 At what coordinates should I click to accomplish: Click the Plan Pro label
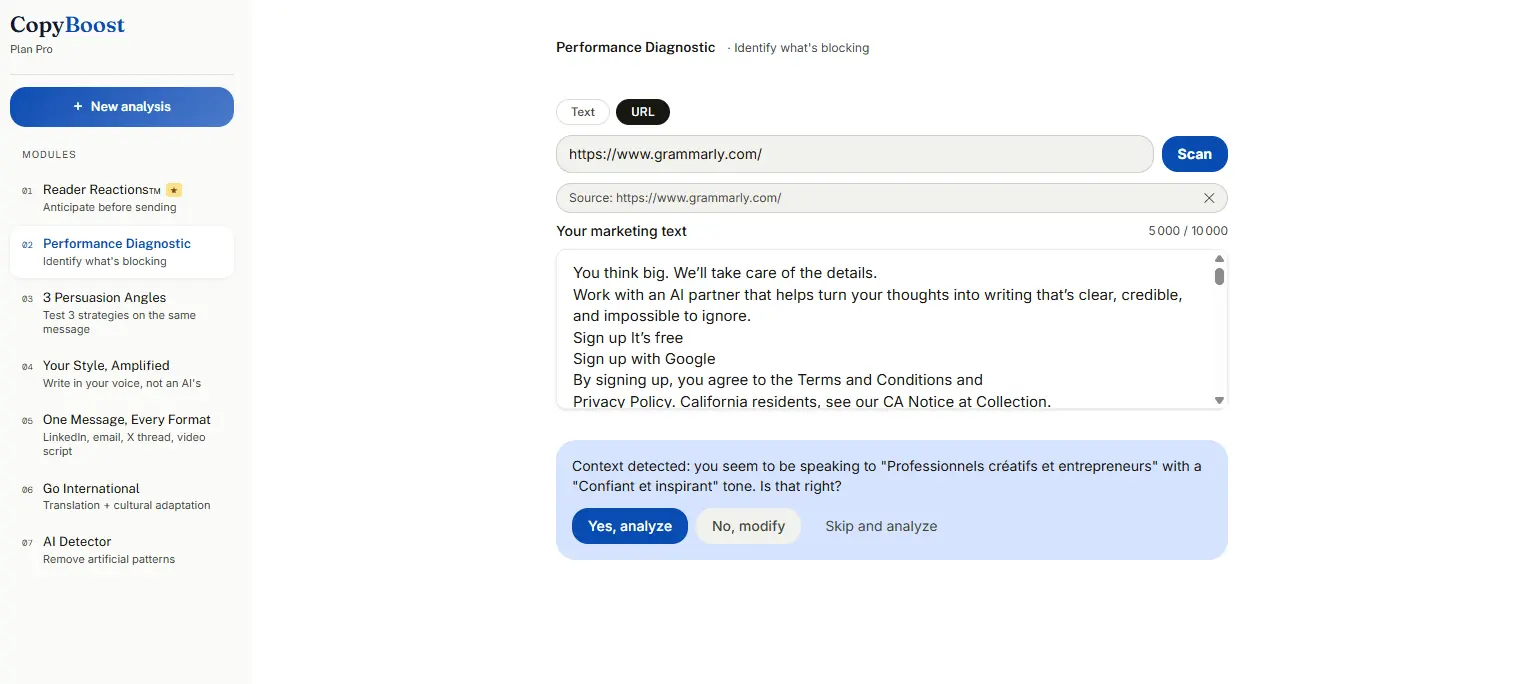click(x=32, y=49)
